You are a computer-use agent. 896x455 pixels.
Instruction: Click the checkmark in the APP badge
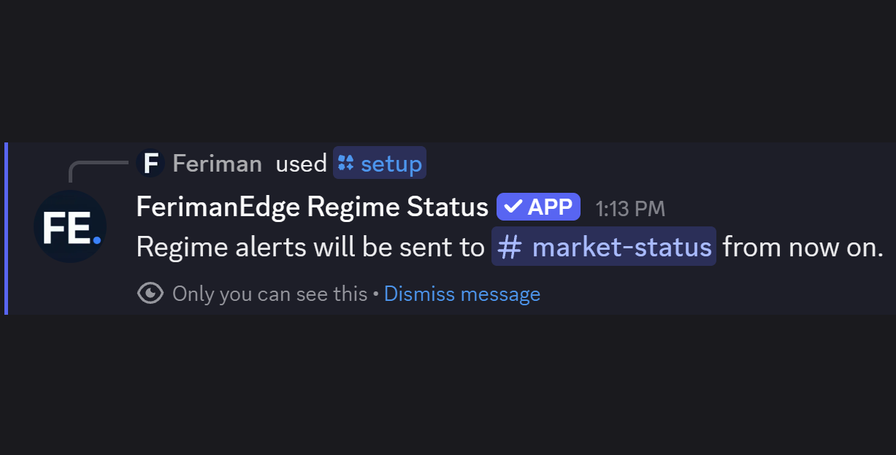pos(513,207)
